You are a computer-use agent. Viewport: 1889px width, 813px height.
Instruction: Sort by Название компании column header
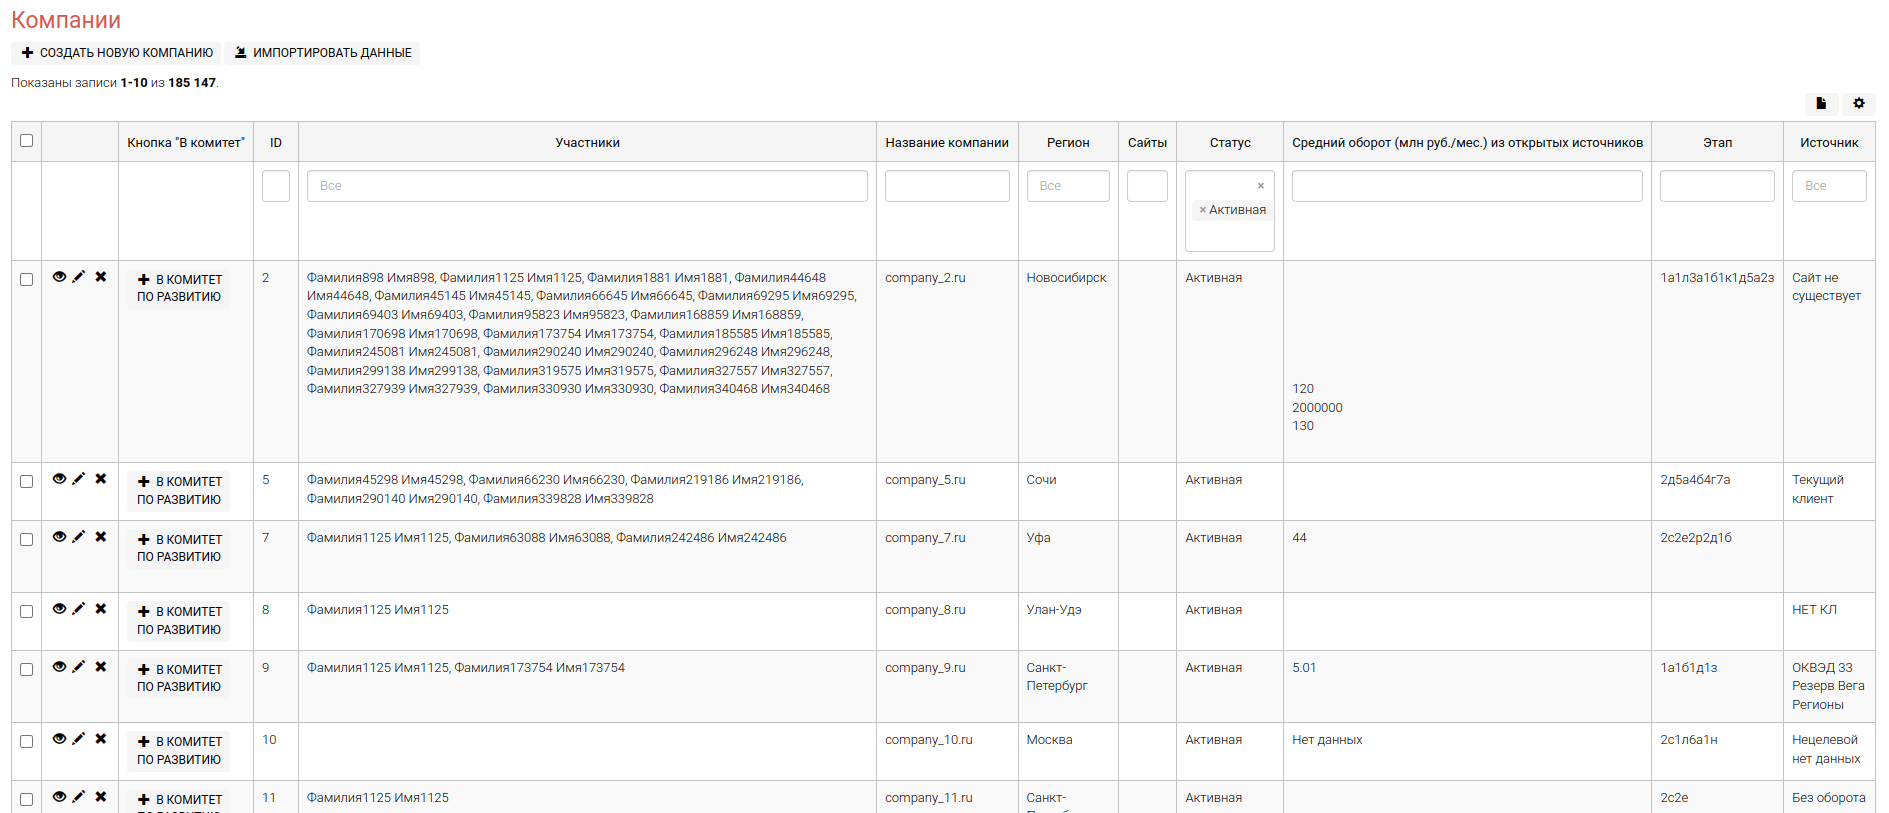[946, 143]
